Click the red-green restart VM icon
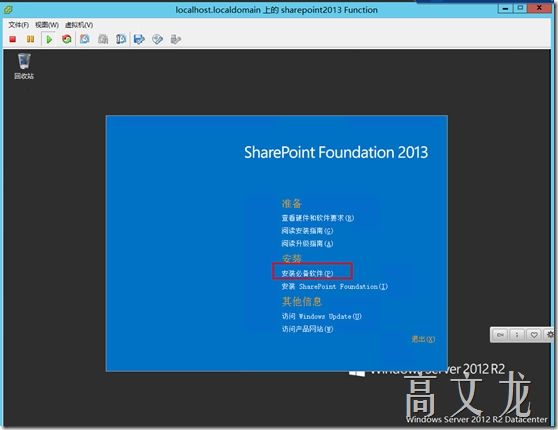Viewport: 558px width, 430px height. (67, 39)
